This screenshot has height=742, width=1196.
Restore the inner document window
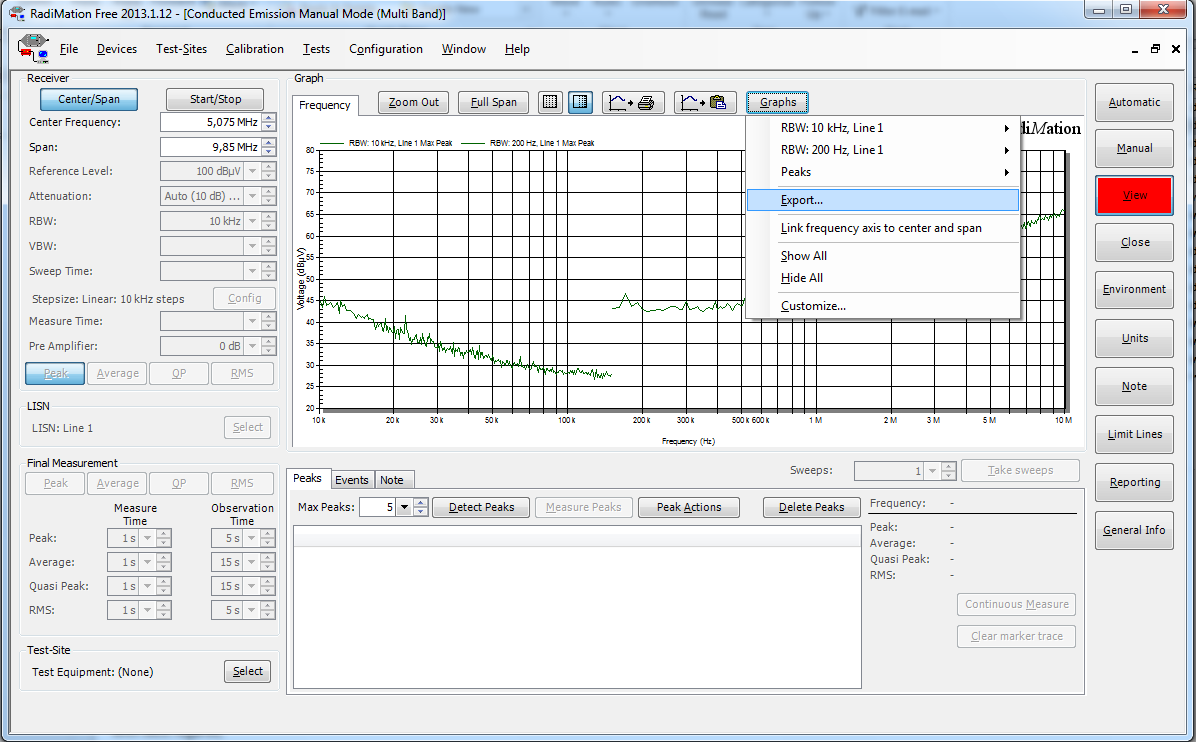[x=1156, y=49]
